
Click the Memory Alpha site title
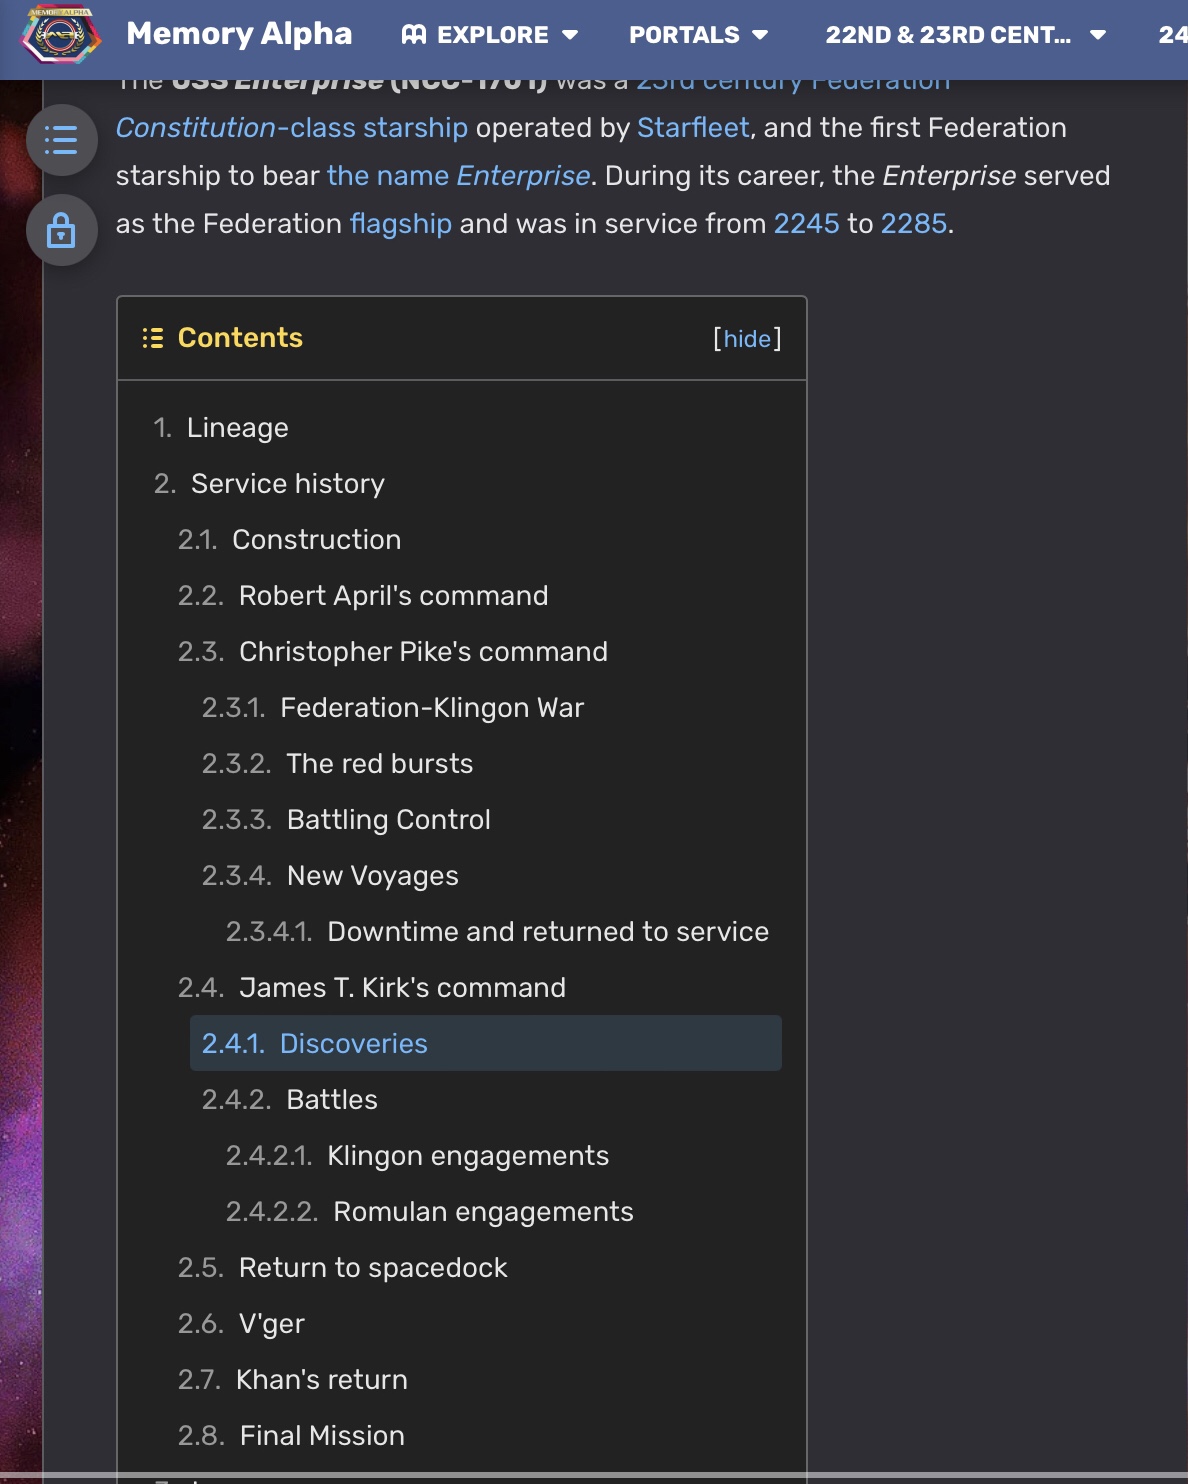click(239, 34)
